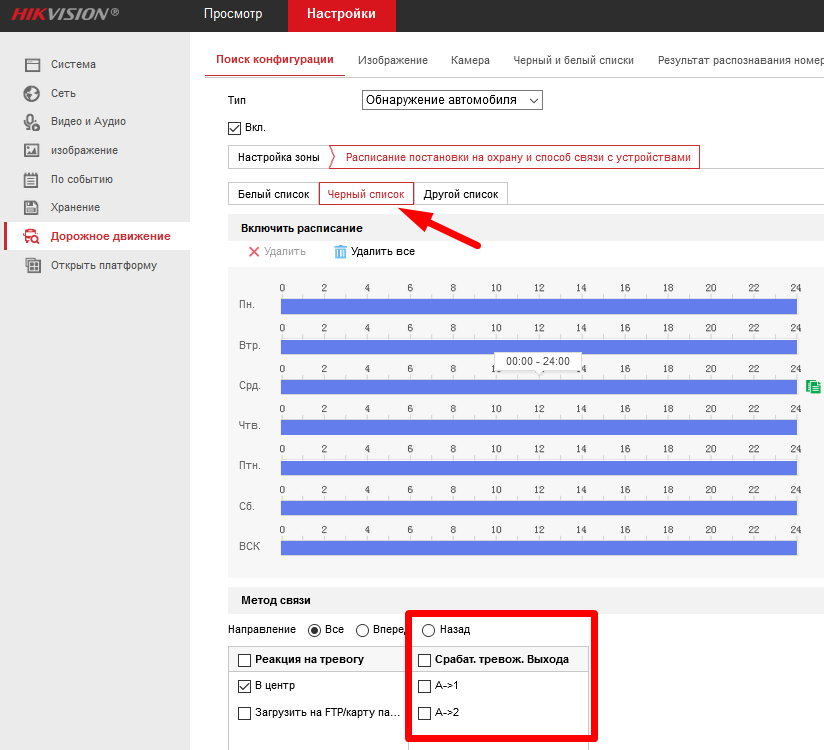Click the Пн. blue schedule bar

539,306
